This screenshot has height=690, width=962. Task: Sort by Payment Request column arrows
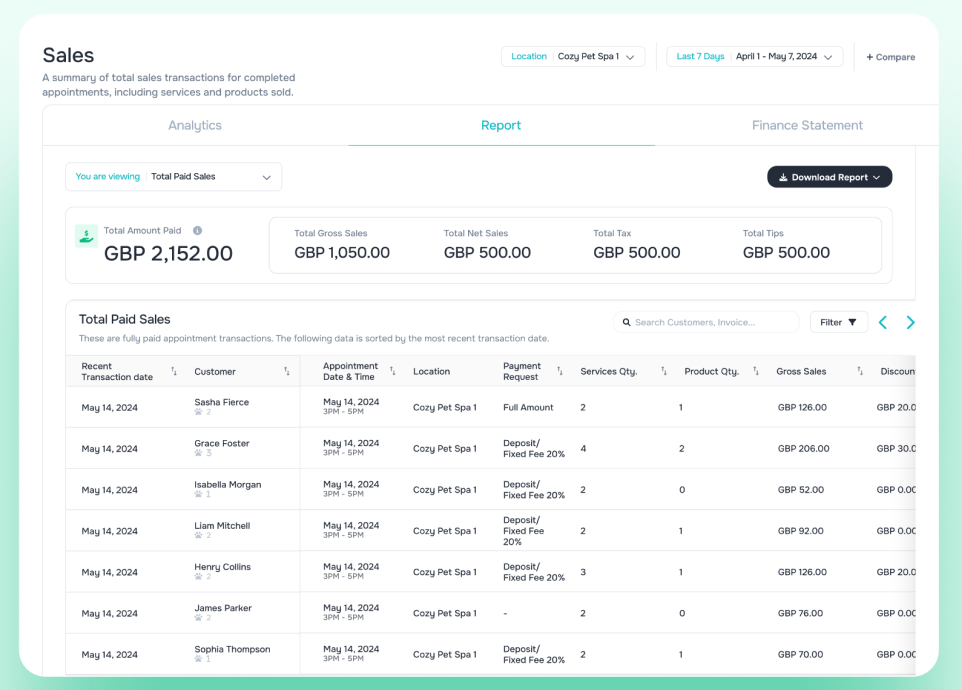[x=560, y=371]
